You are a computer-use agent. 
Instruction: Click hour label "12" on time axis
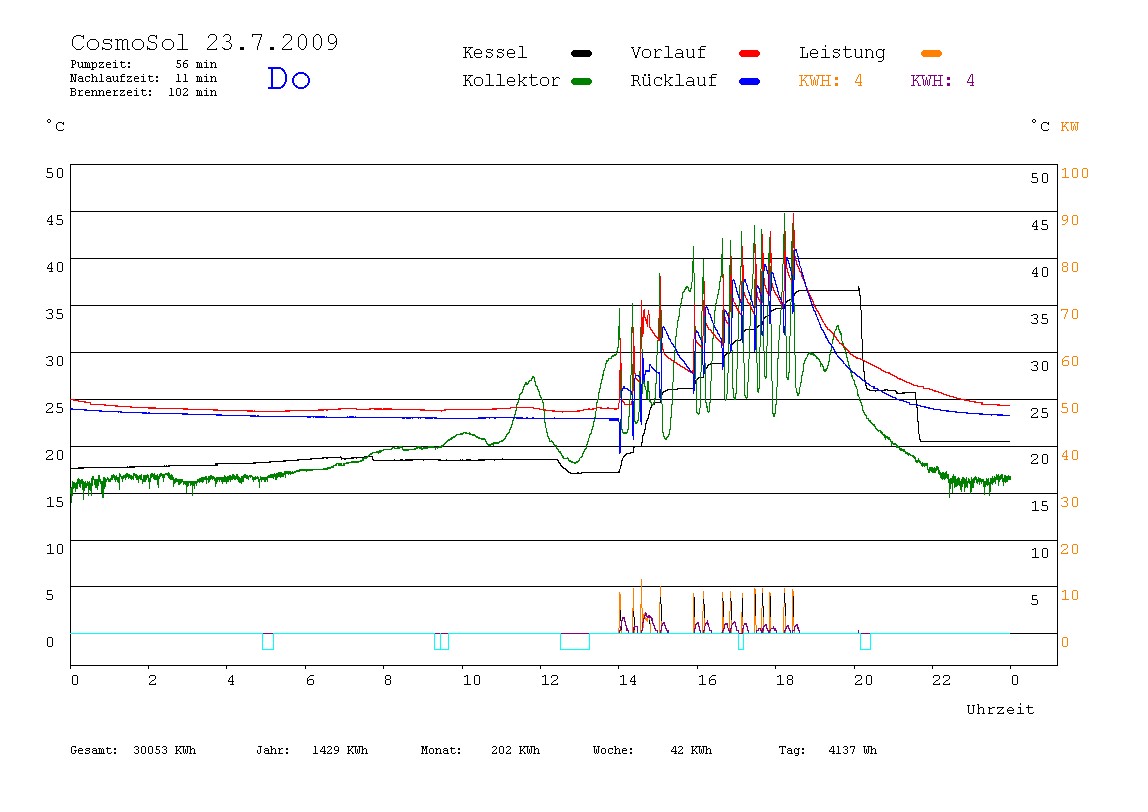point(550,680)
